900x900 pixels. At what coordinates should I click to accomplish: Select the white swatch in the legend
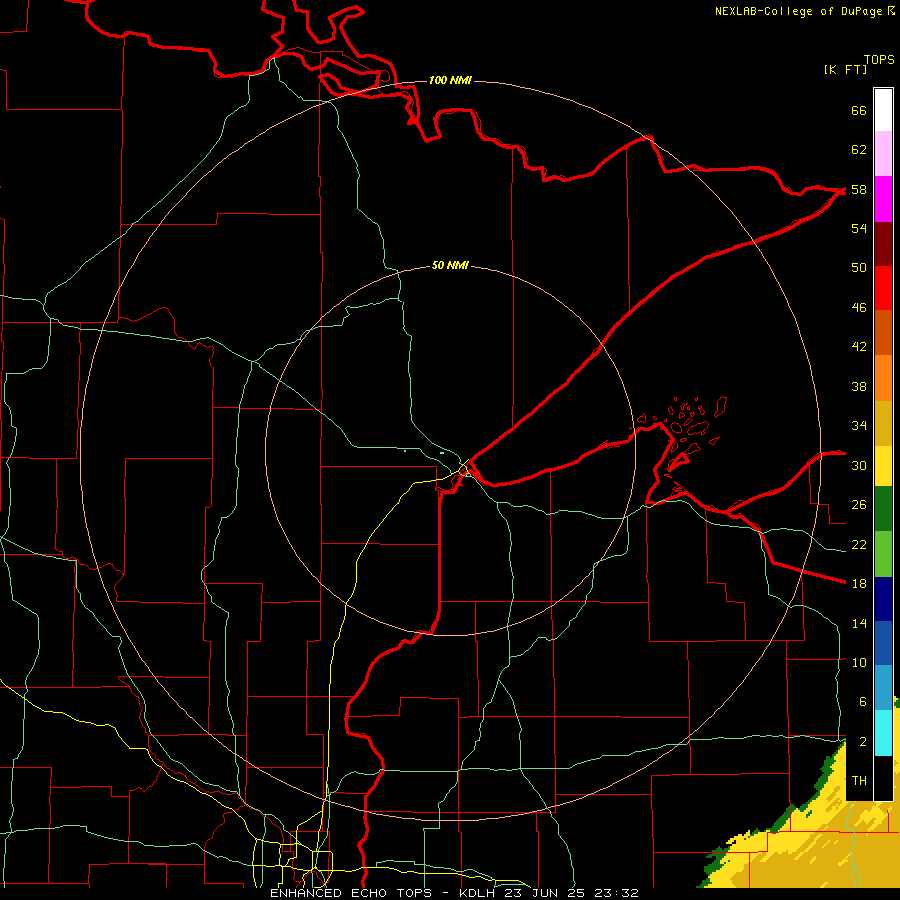pyautogui.click(x=883, y=110)
